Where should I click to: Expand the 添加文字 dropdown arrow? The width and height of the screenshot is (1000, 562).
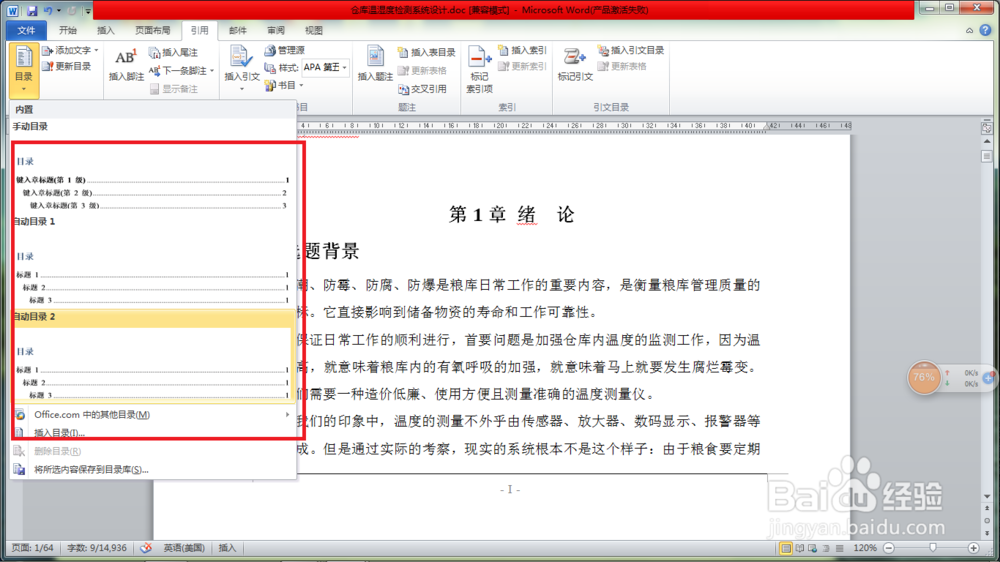pos(96,50)
